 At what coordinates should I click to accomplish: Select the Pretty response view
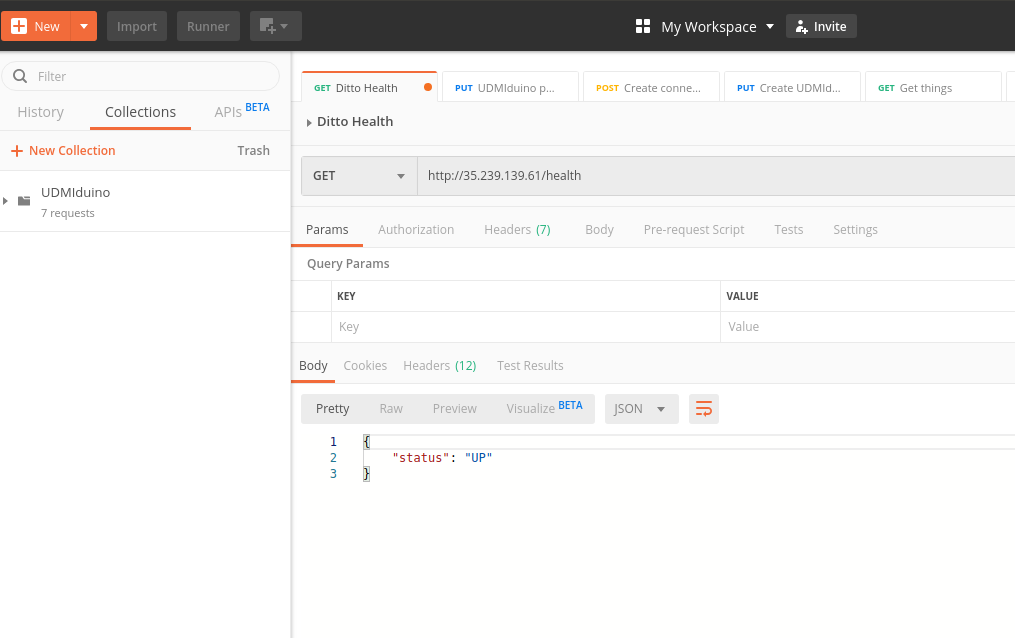333,409
